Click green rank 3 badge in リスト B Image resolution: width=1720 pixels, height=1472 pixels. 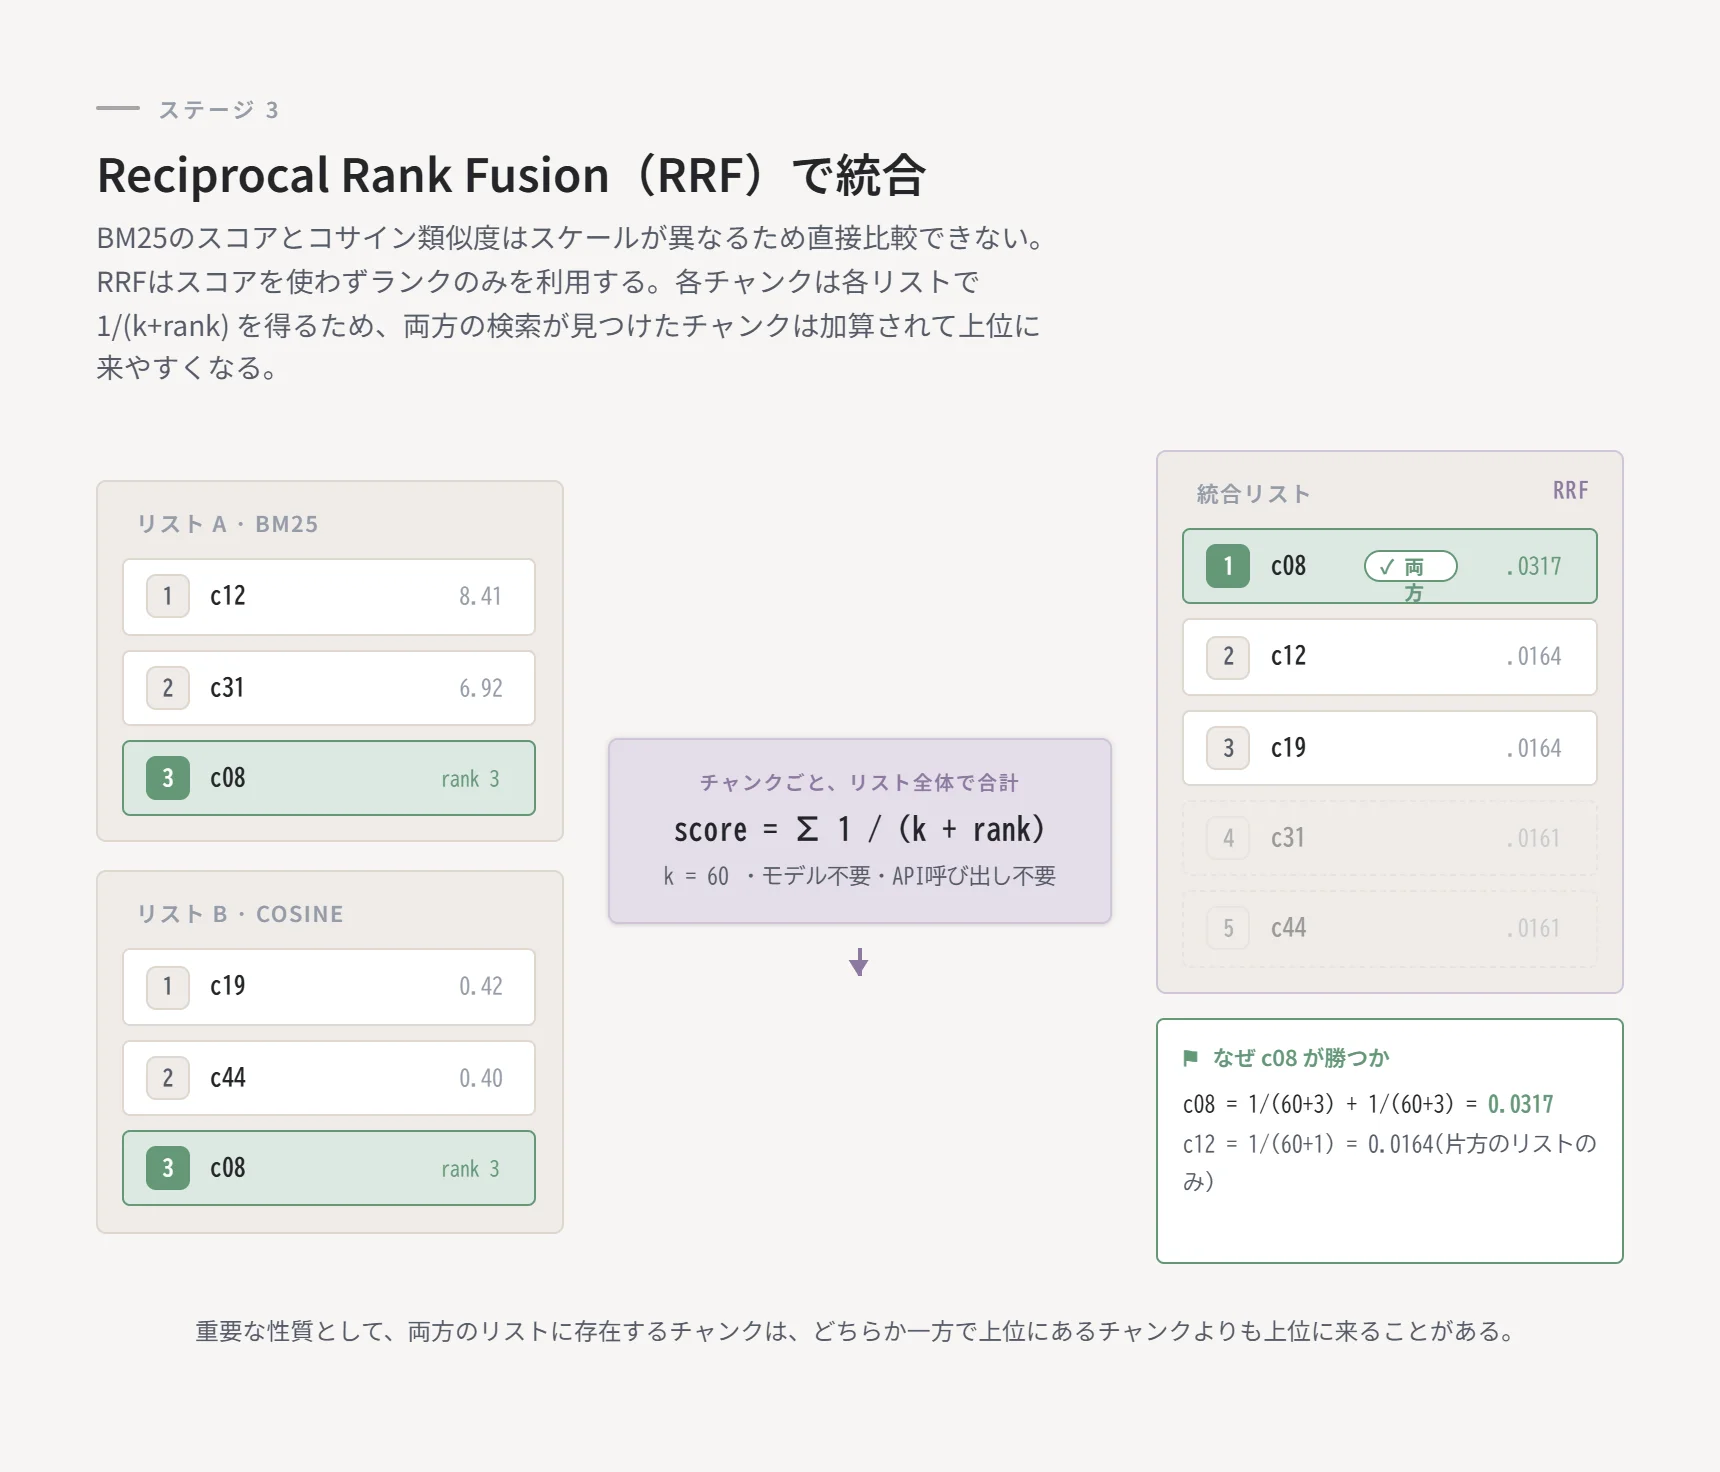point(168,1168)
